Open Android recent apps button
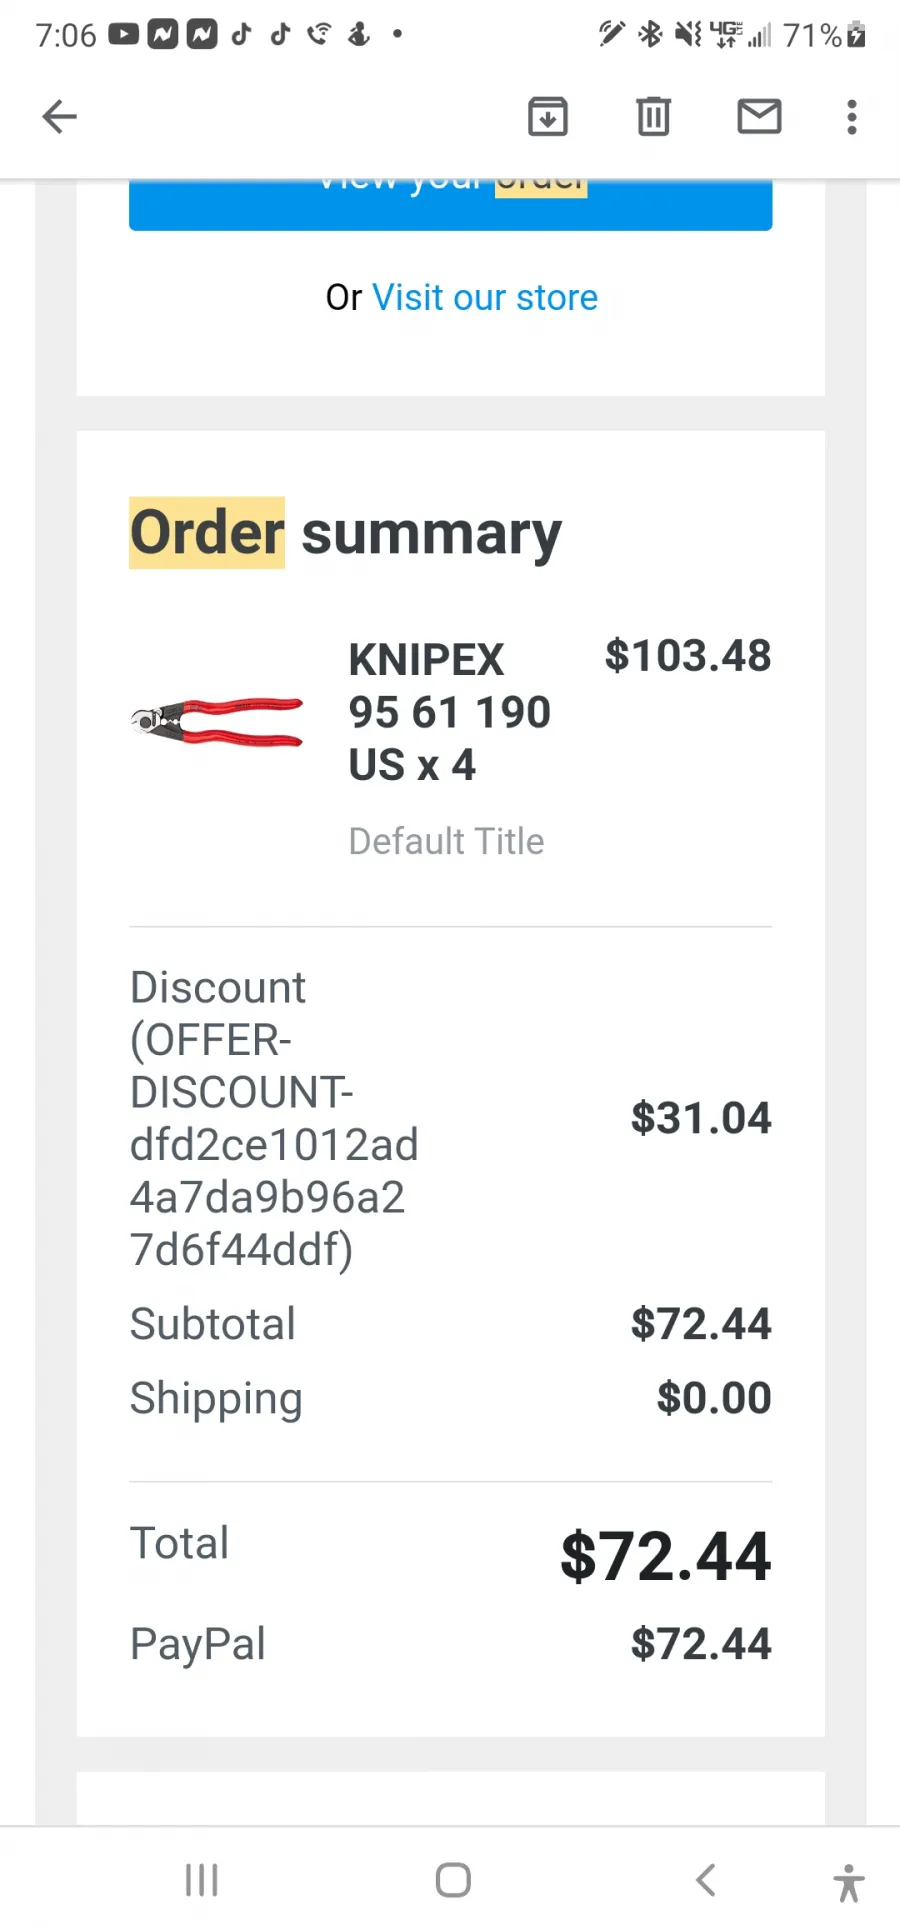 pyautogui.click(x=202, y=1880)
